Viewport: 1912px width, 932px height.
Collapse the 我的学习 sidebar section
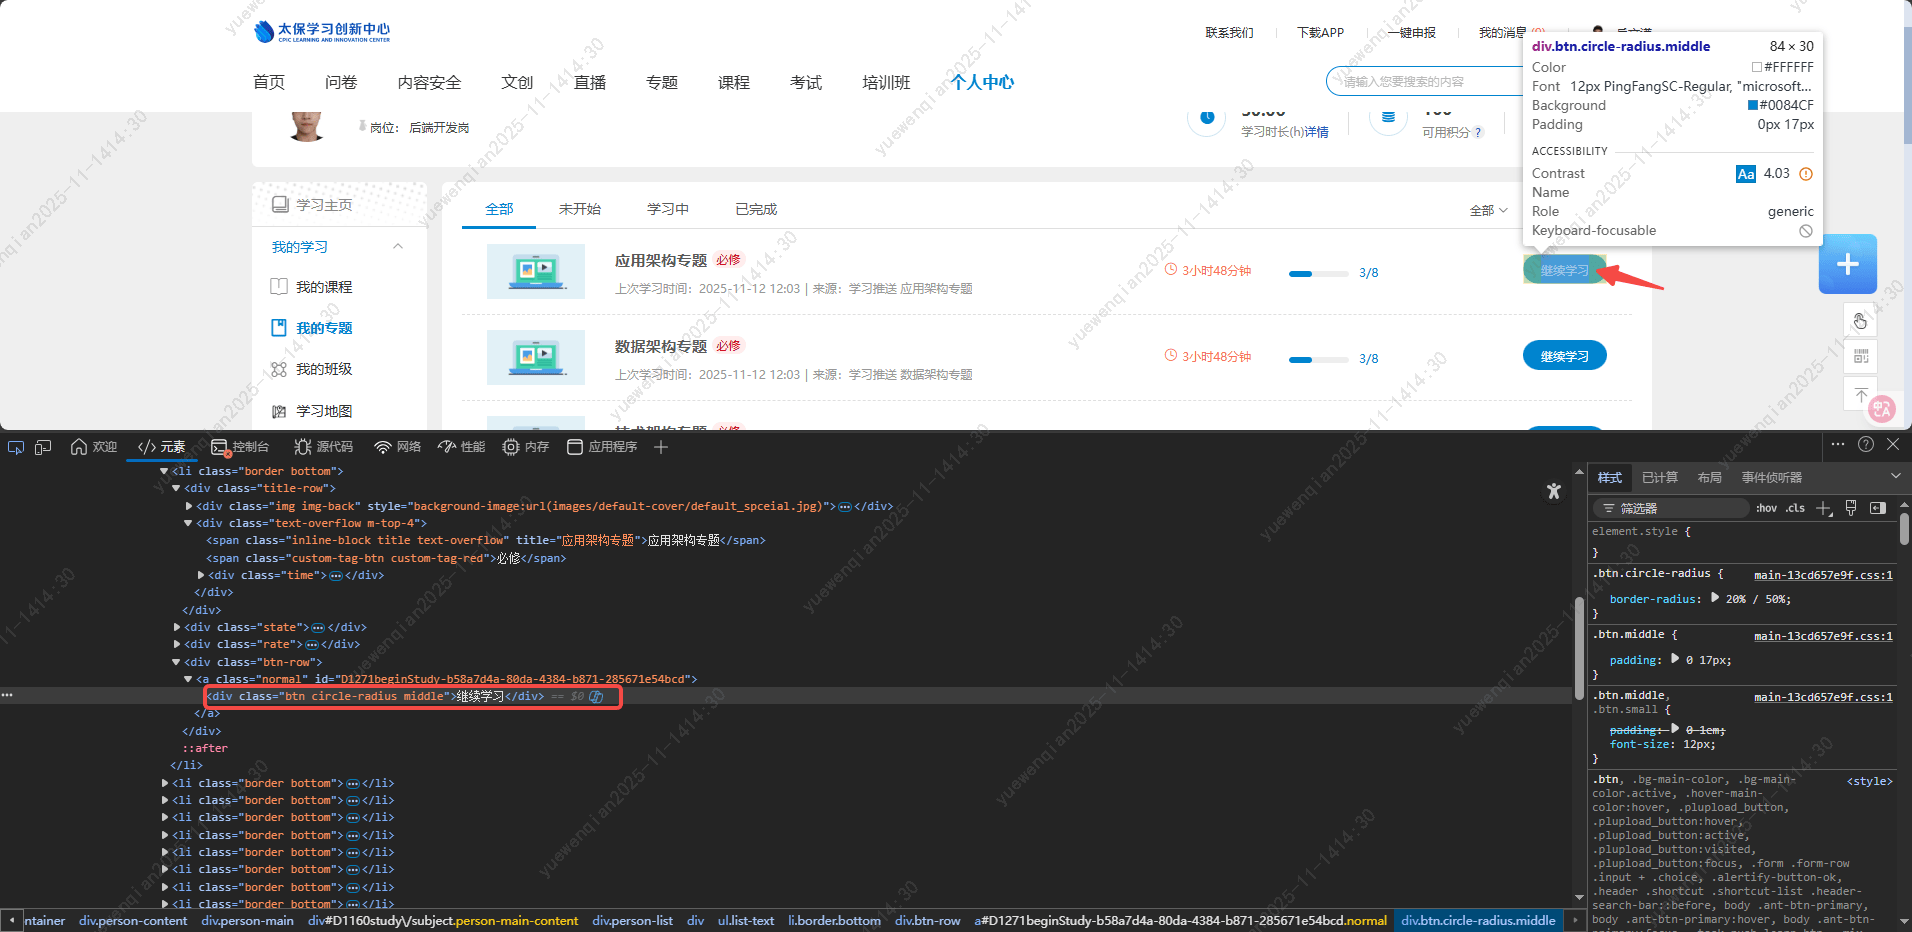pyautogui.click(x=397, y=246)
